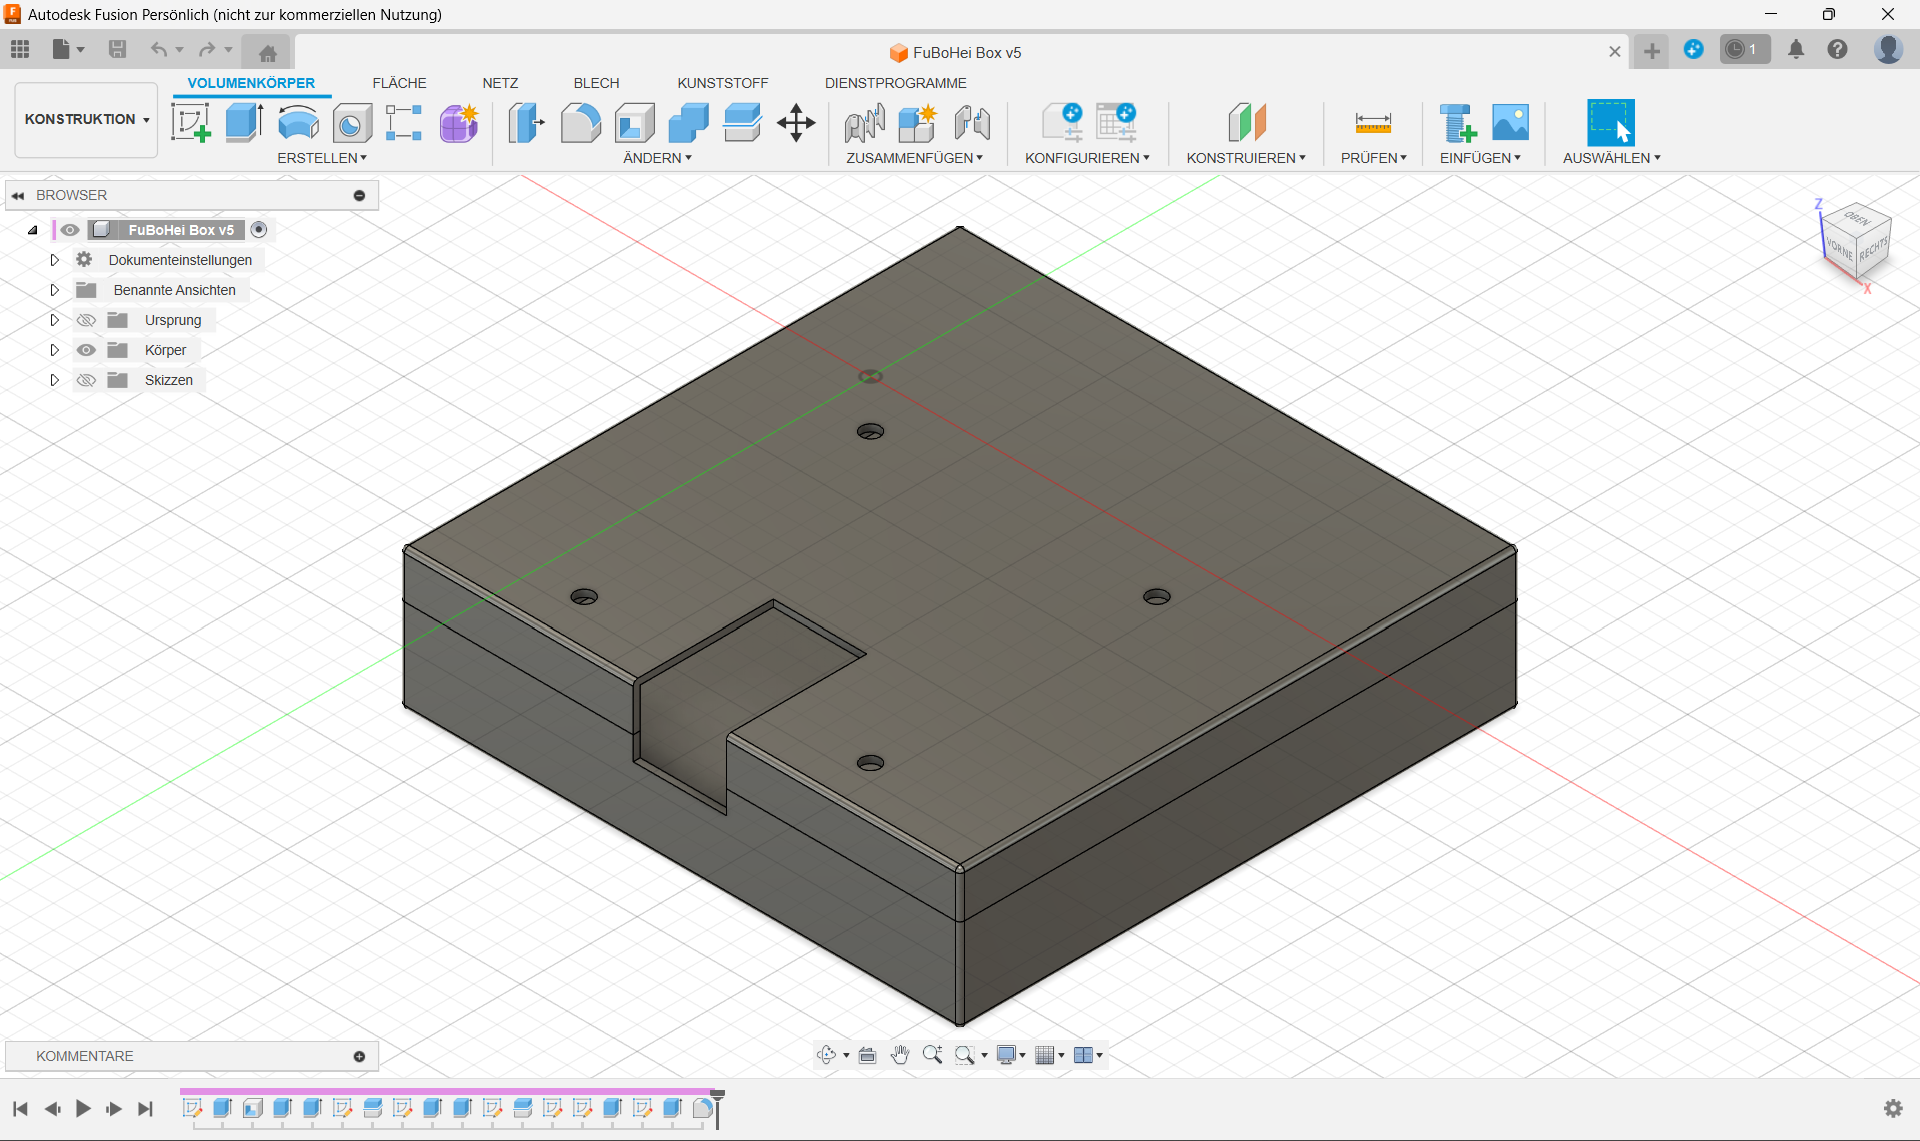
Task: Select the Combine tool
Action: click(x=688, y=123)
